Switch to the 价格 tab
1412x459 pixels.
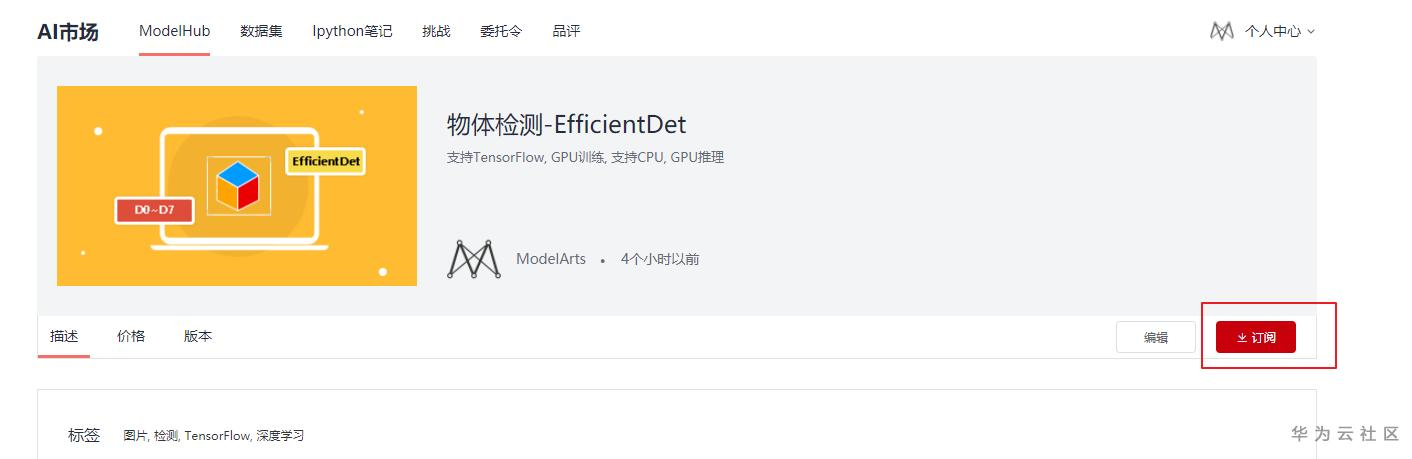[131, 336]
